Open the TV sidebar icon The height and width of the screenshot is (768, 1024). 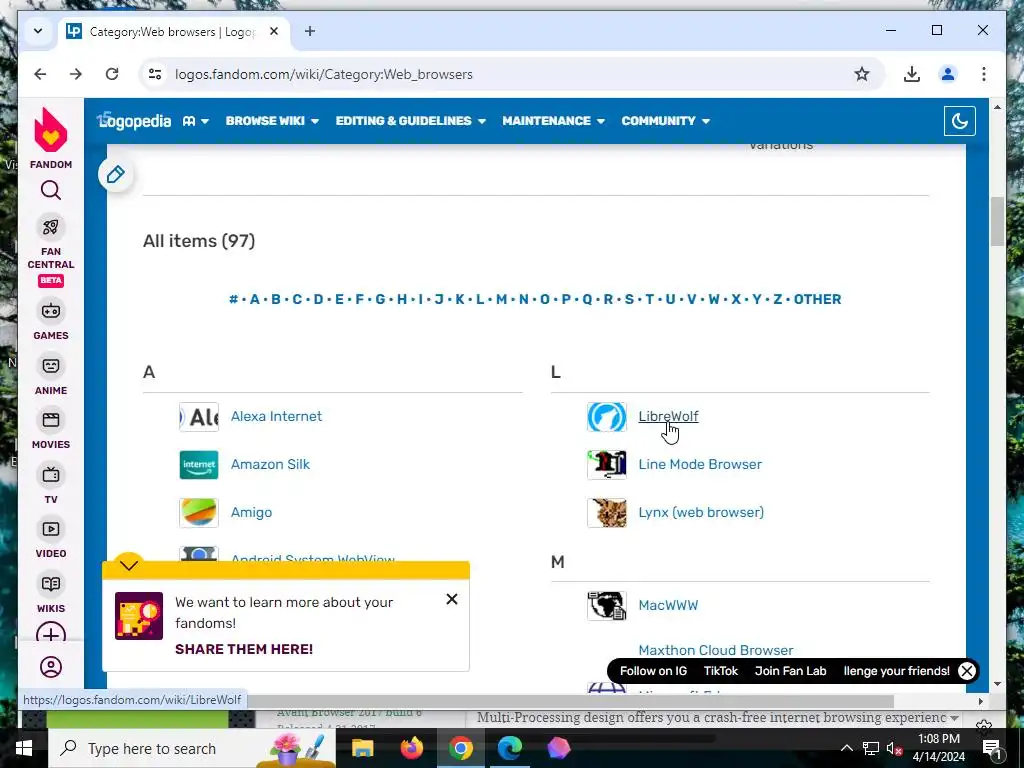coord(50,475)
